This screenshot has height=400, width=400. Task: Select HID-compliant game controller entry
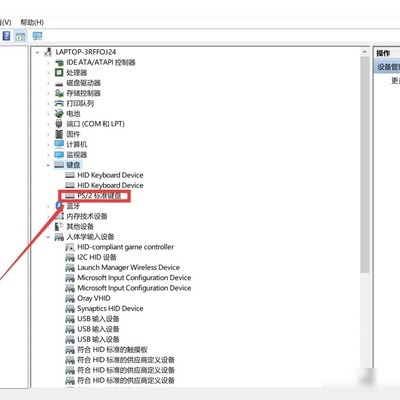(125, 247)
